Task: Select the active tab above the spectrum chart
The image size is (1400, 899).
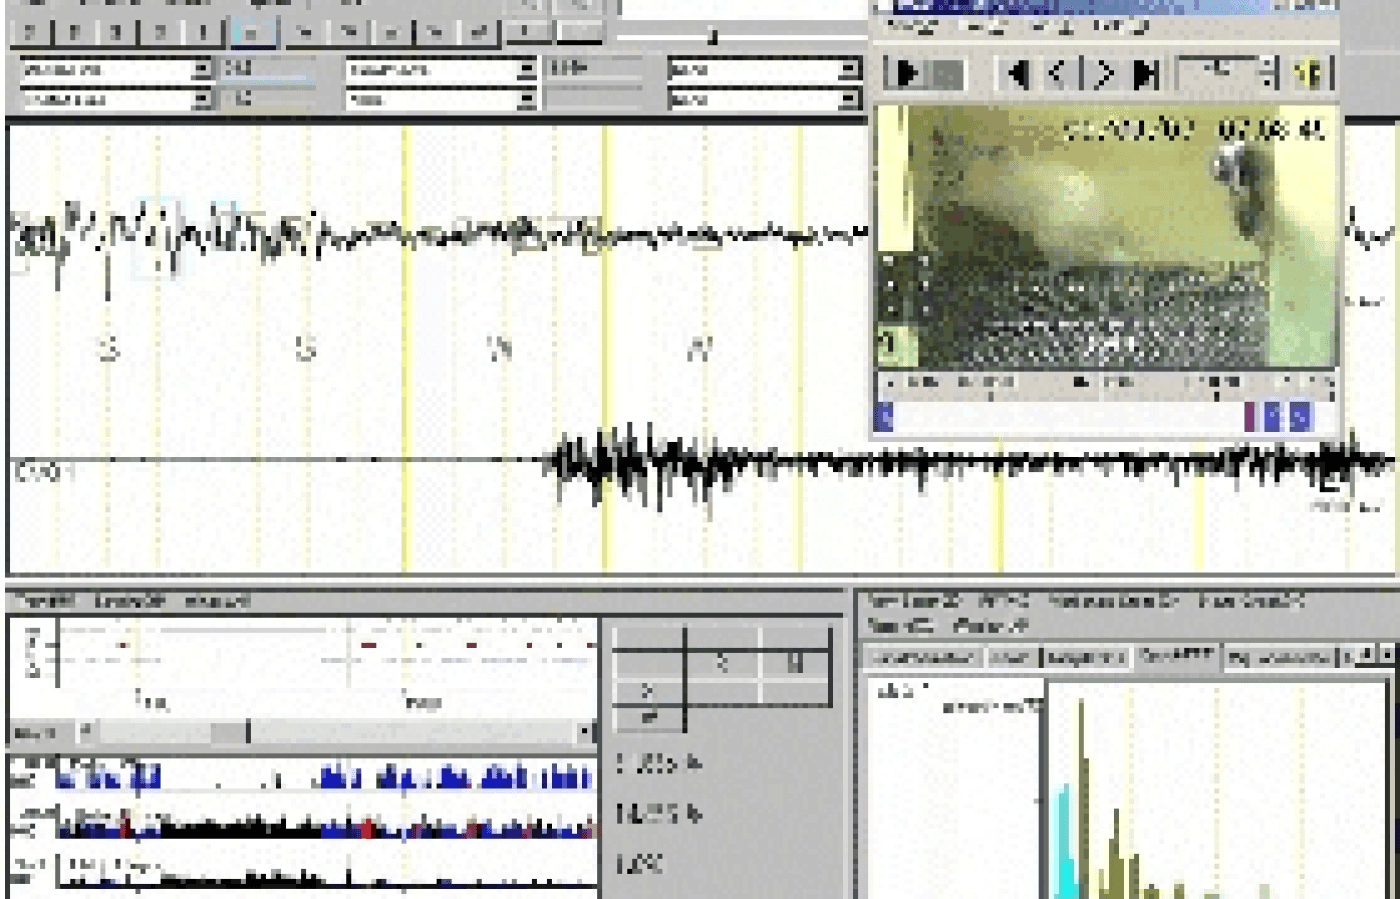Action: (1177, 656)
